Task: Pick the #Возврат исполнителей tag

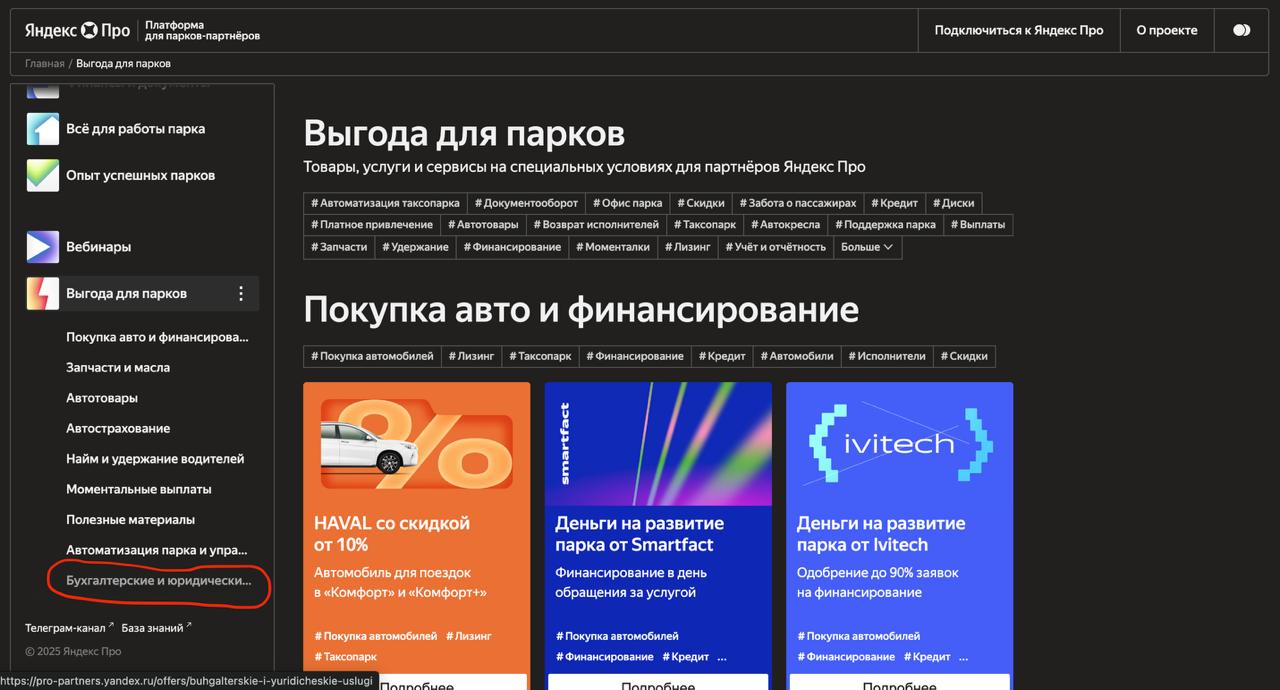Action: (x=596, y=225)
